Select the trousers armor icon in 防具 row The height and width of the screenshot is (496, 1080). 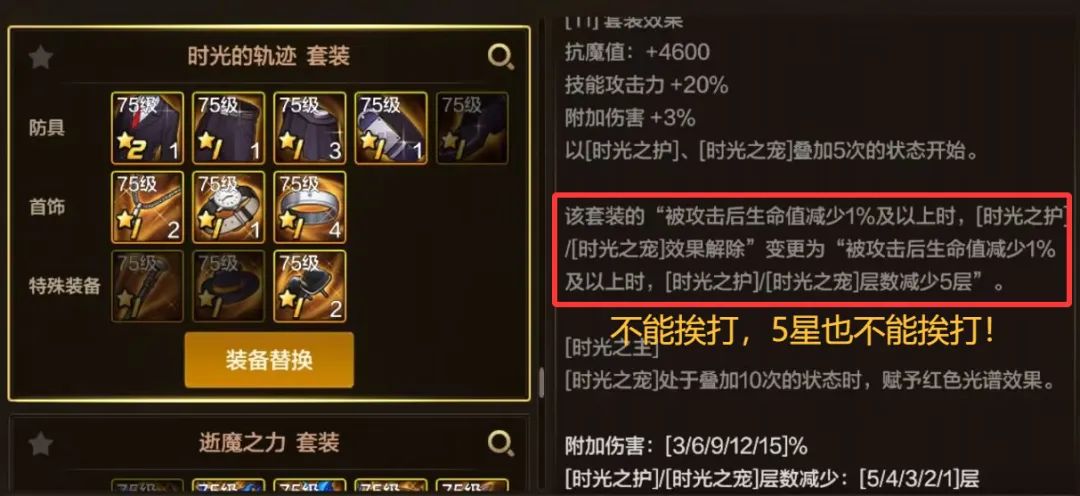[229, 128]
